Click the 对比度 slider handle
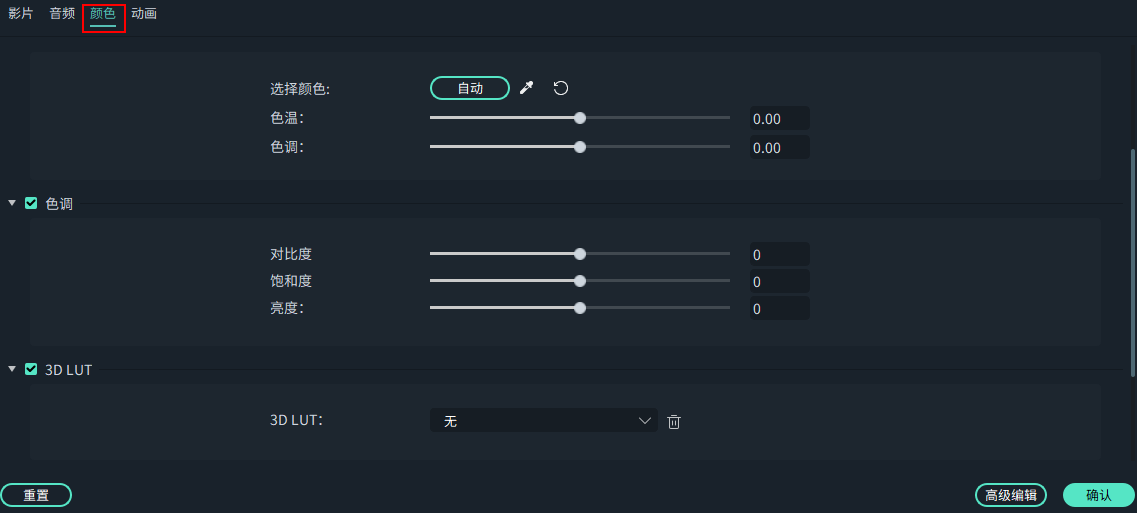The height and width of the screenshot is (513, 1137). 580,254
